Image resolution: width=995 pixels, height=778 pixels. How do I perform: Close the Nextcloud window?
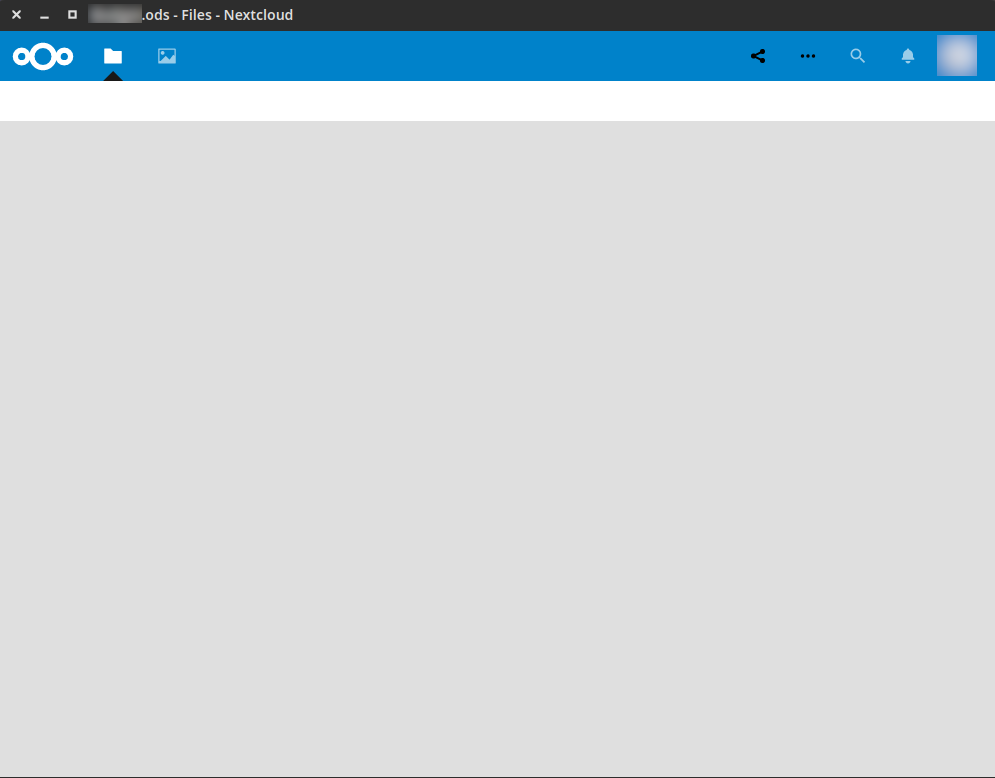15,14
